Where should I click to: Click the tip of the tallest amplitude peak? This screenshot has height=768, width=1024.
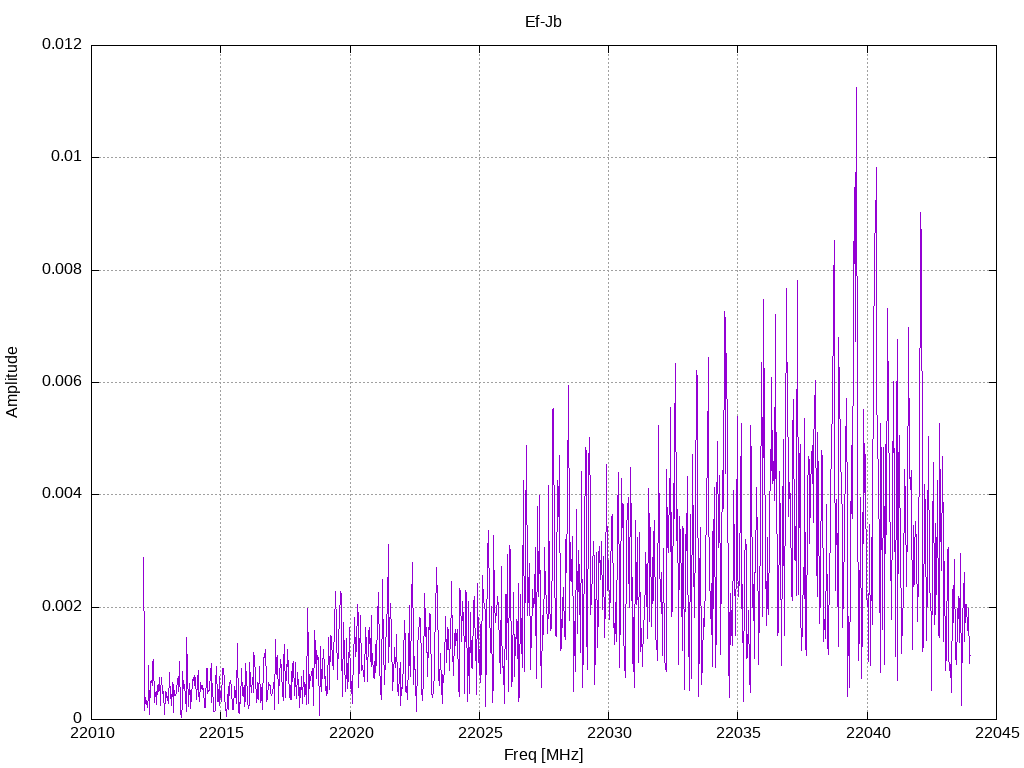tap(856, 88)
